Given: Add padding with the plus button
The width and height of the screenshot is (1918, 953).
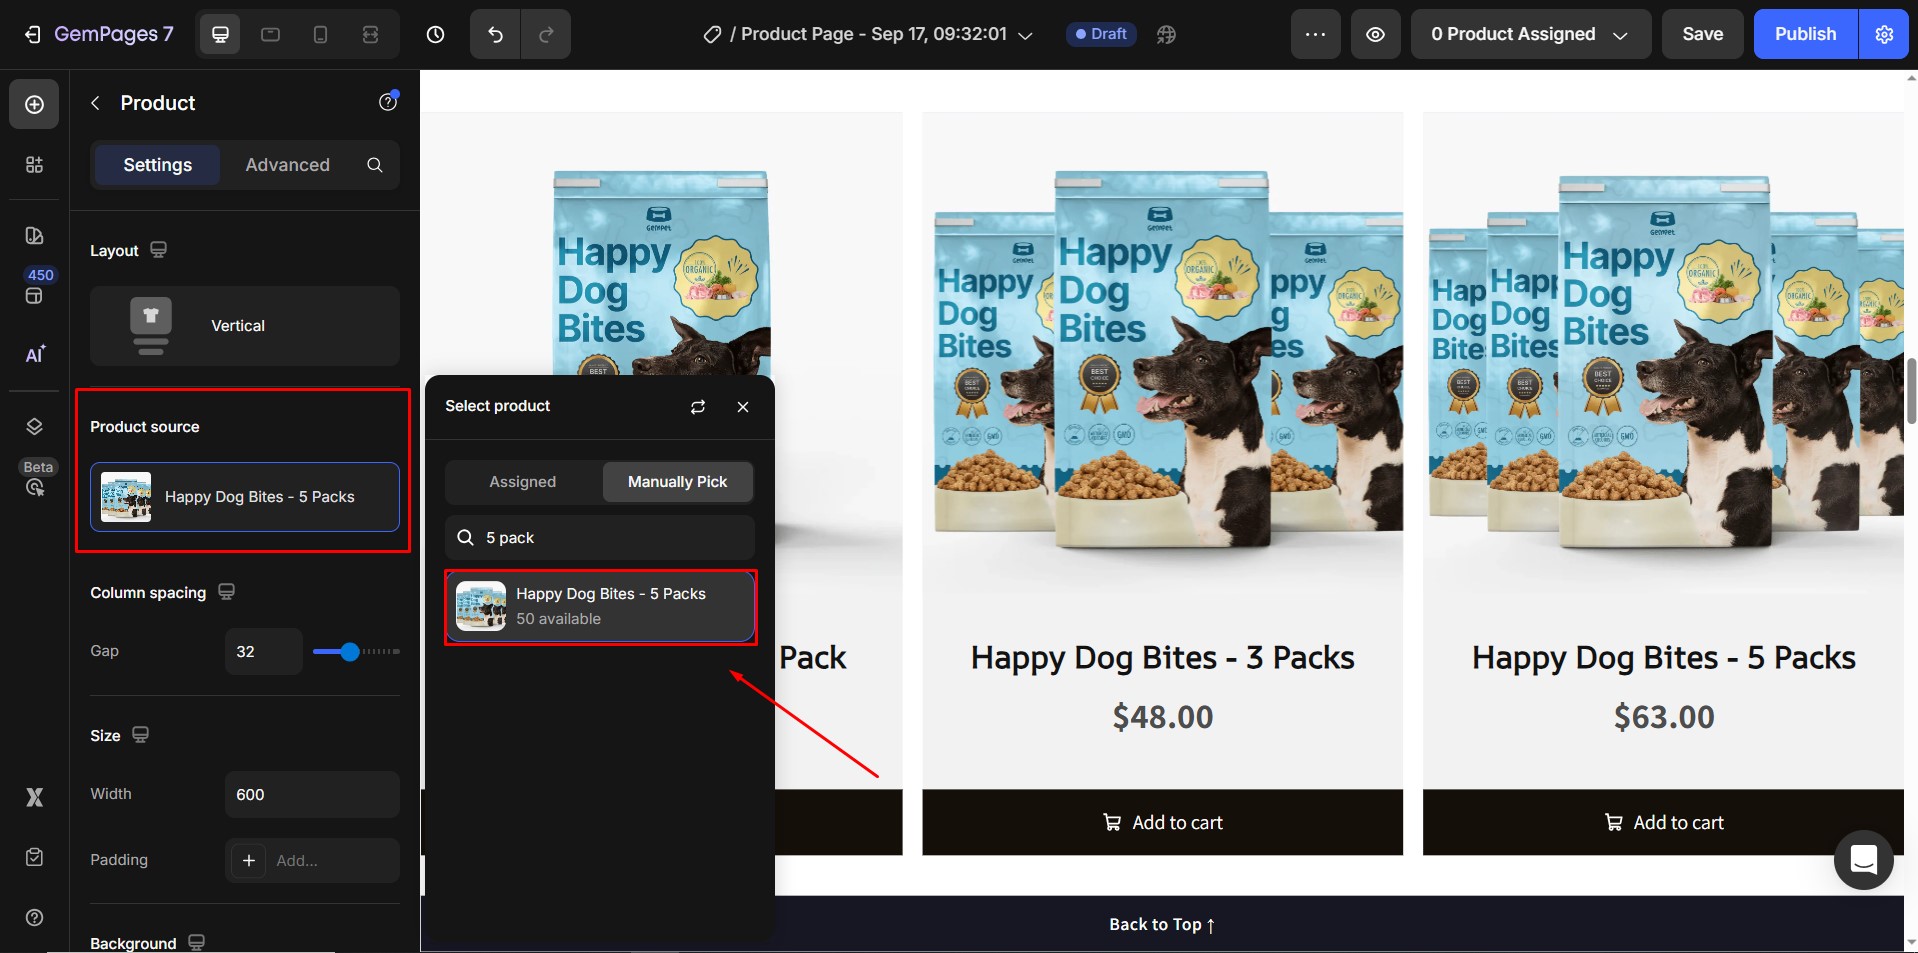Looking at the screenshot, I should coord(249,861).
